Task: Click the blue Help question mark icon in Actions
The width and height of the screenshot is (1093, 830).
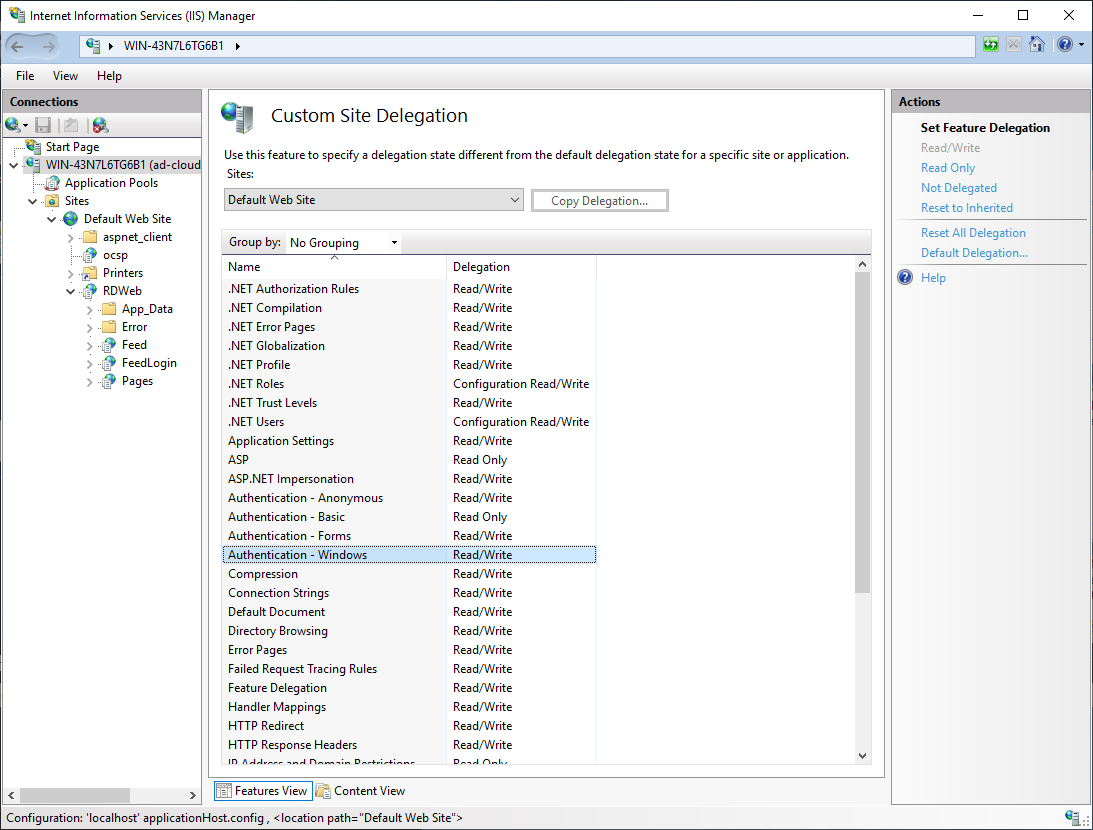Action: (905, 277)
